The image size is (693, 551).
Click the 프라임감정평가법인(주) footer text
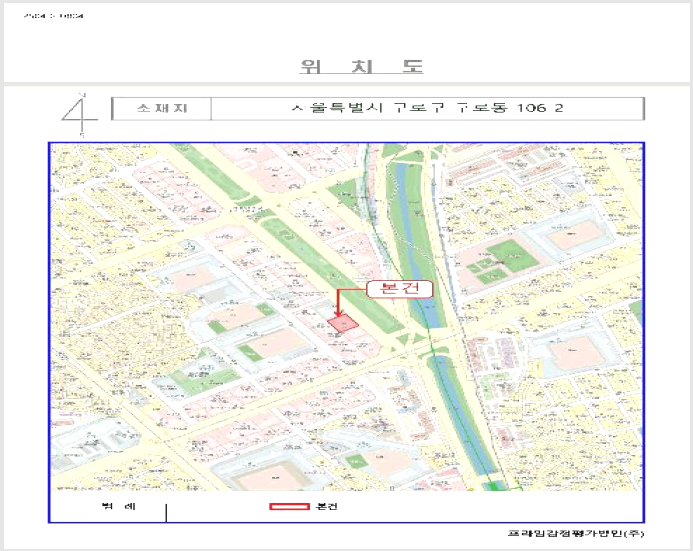[x=575, y=533]
